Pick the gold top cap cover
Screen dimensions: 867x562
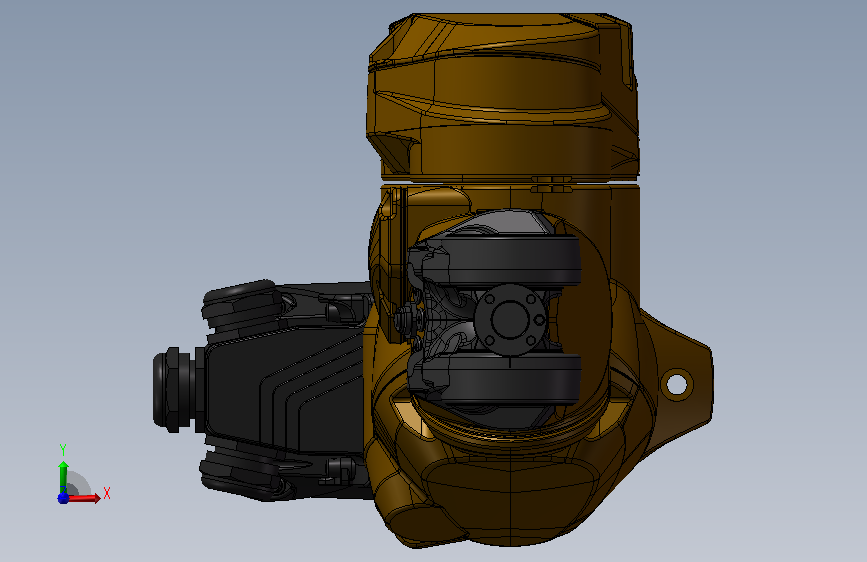[502, 97]
